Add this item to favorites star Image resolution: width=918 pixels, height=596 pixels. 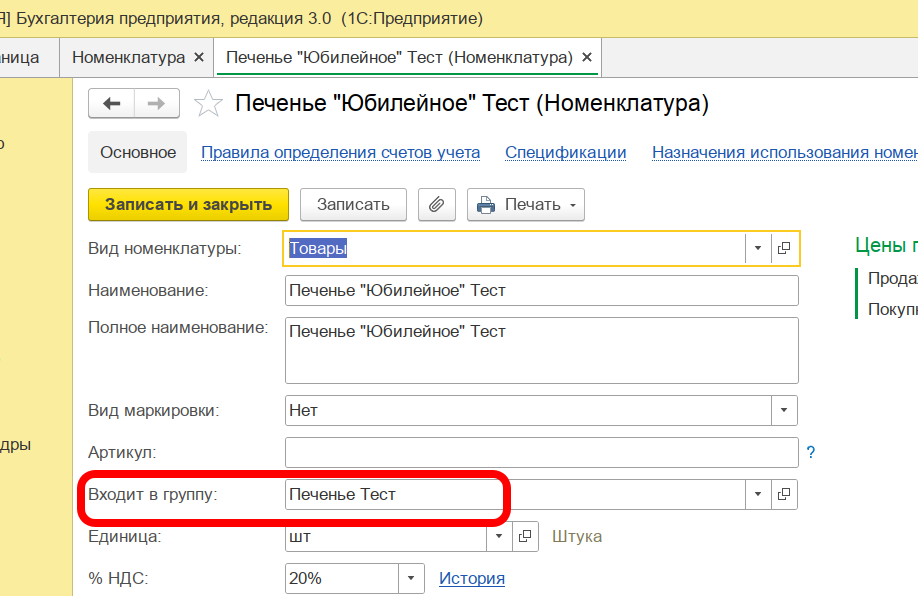tap(207, 104)
